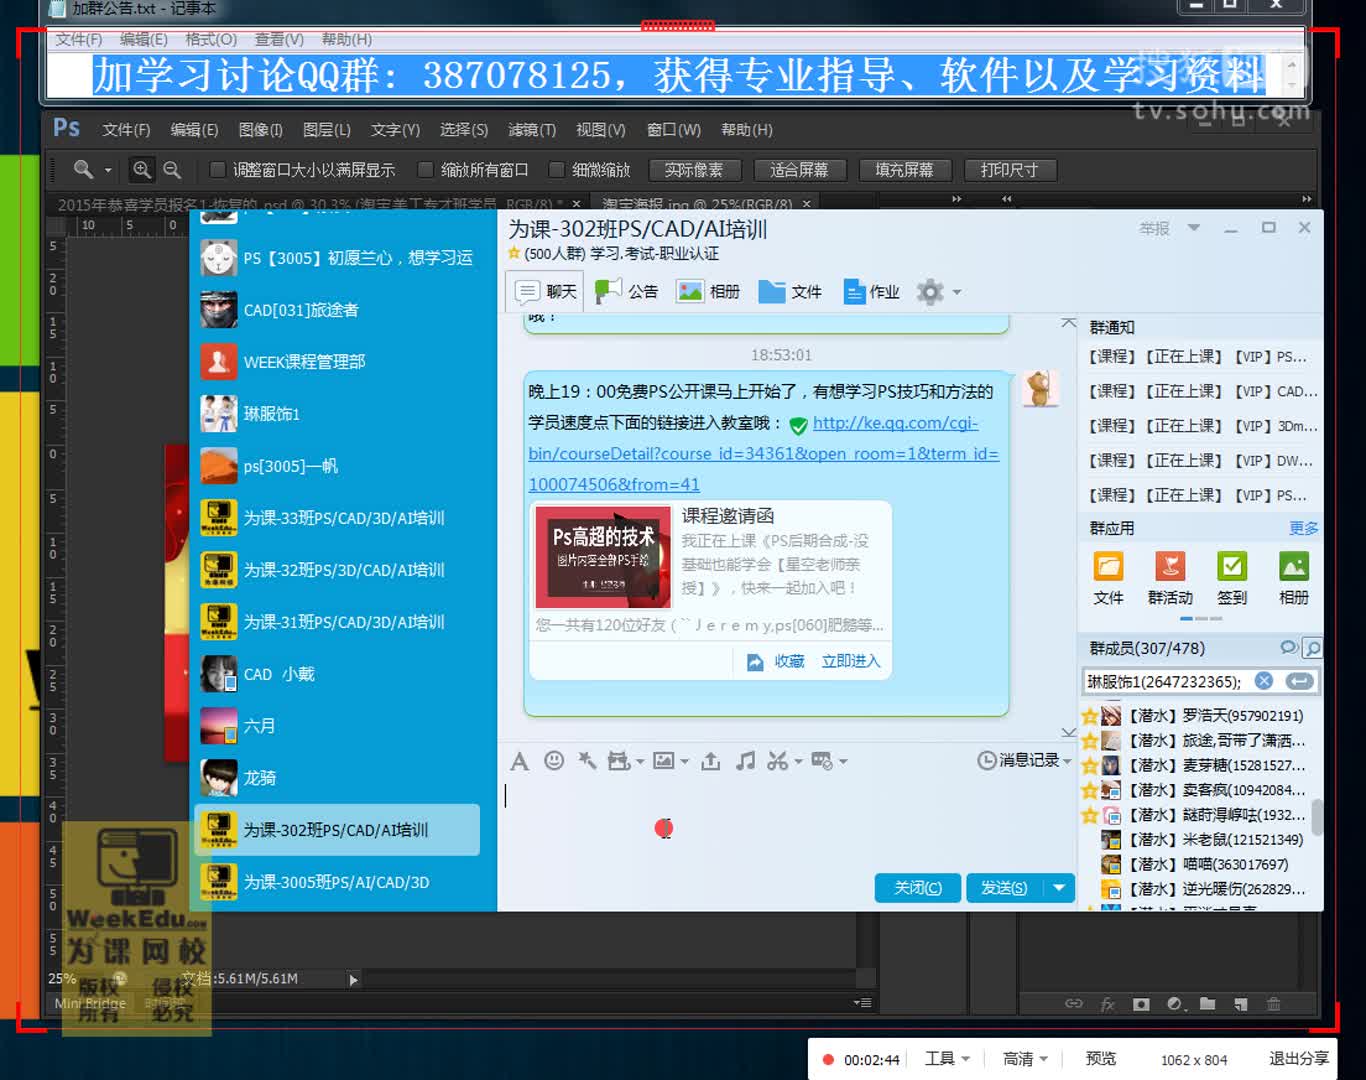
Task: Open the 滤镜 menu in Photoshop
Action: tap(532, 130)
